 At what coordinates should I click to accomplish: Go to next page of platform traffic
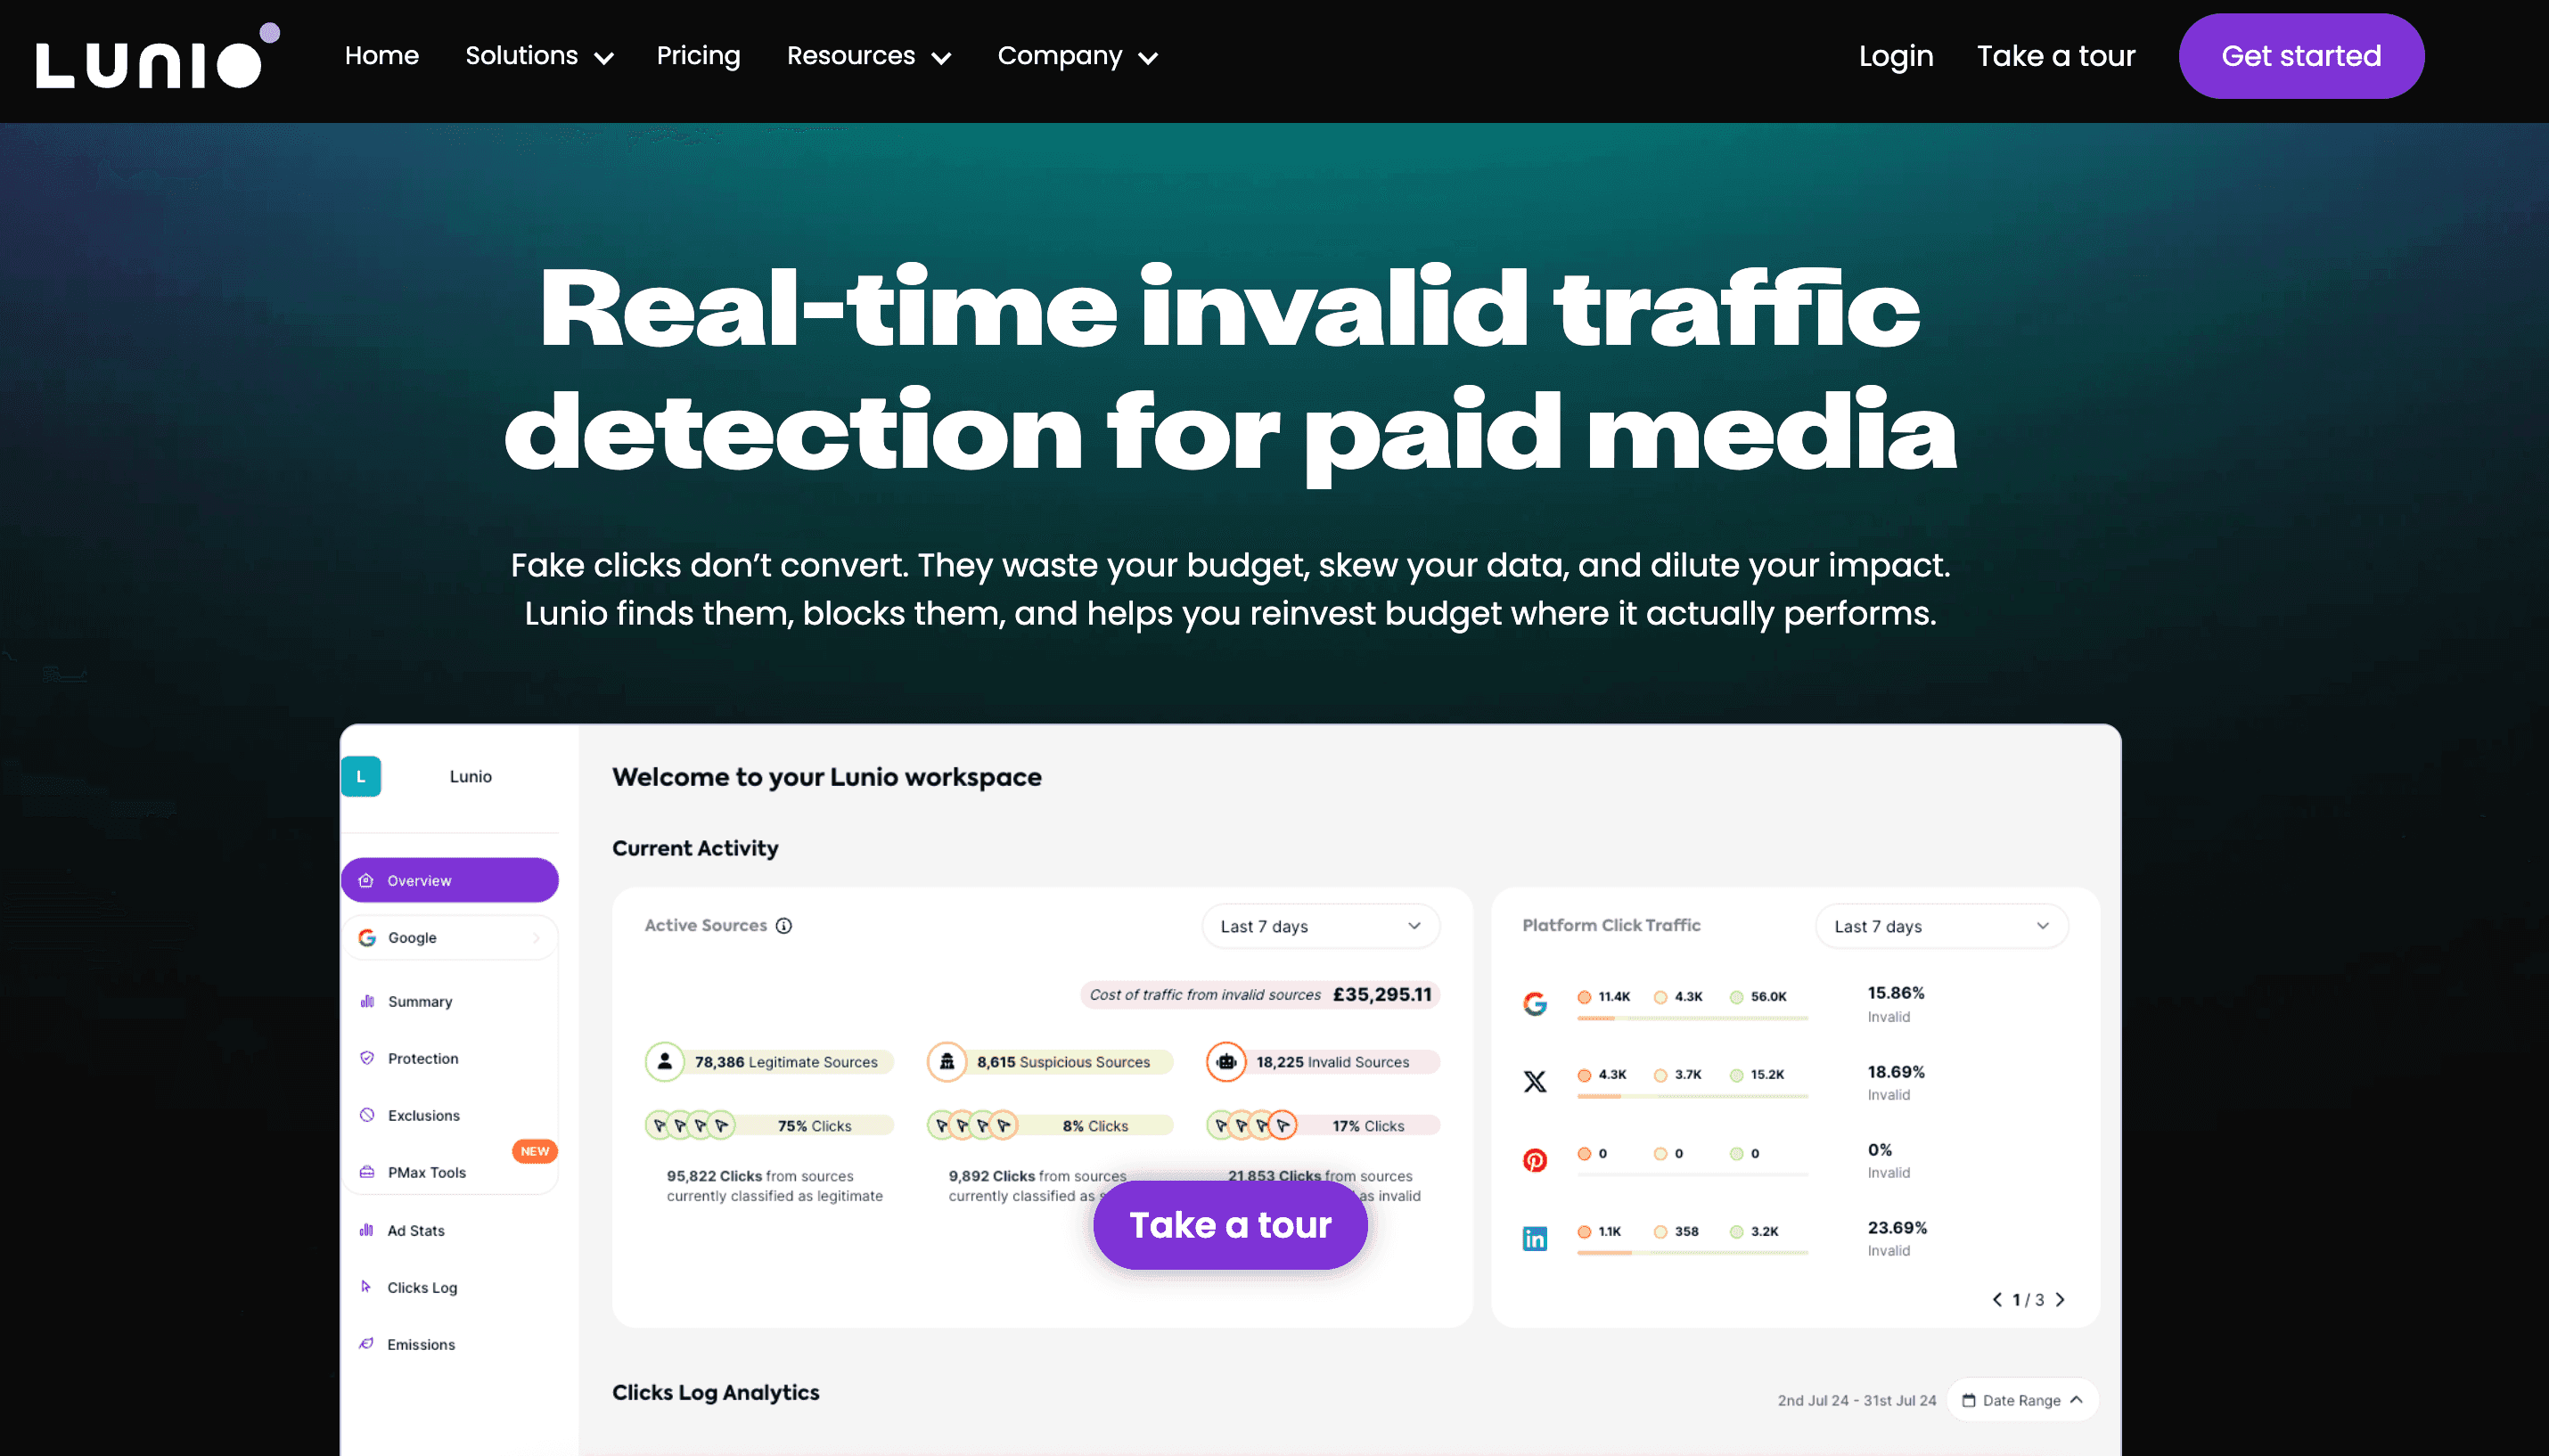(x=2060, y=1299)
